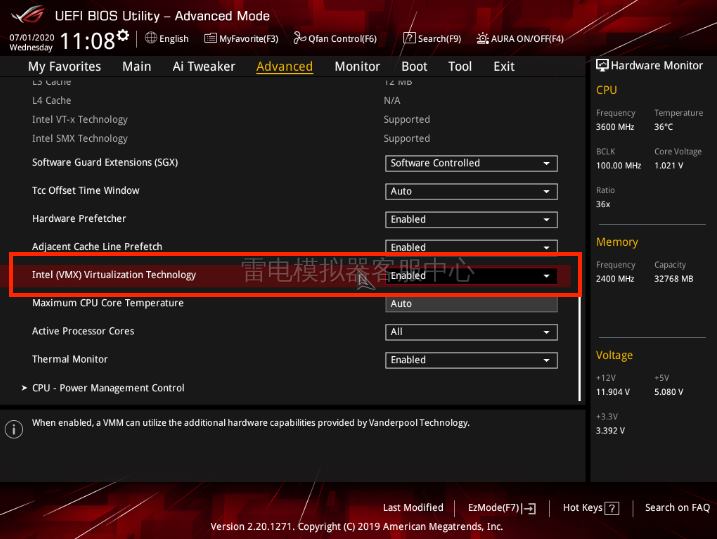The width and height of the screenshot is (717, 539).
Task: Click the 11:08 clock time
Action: pyautogui.click(x=87, y=41)
